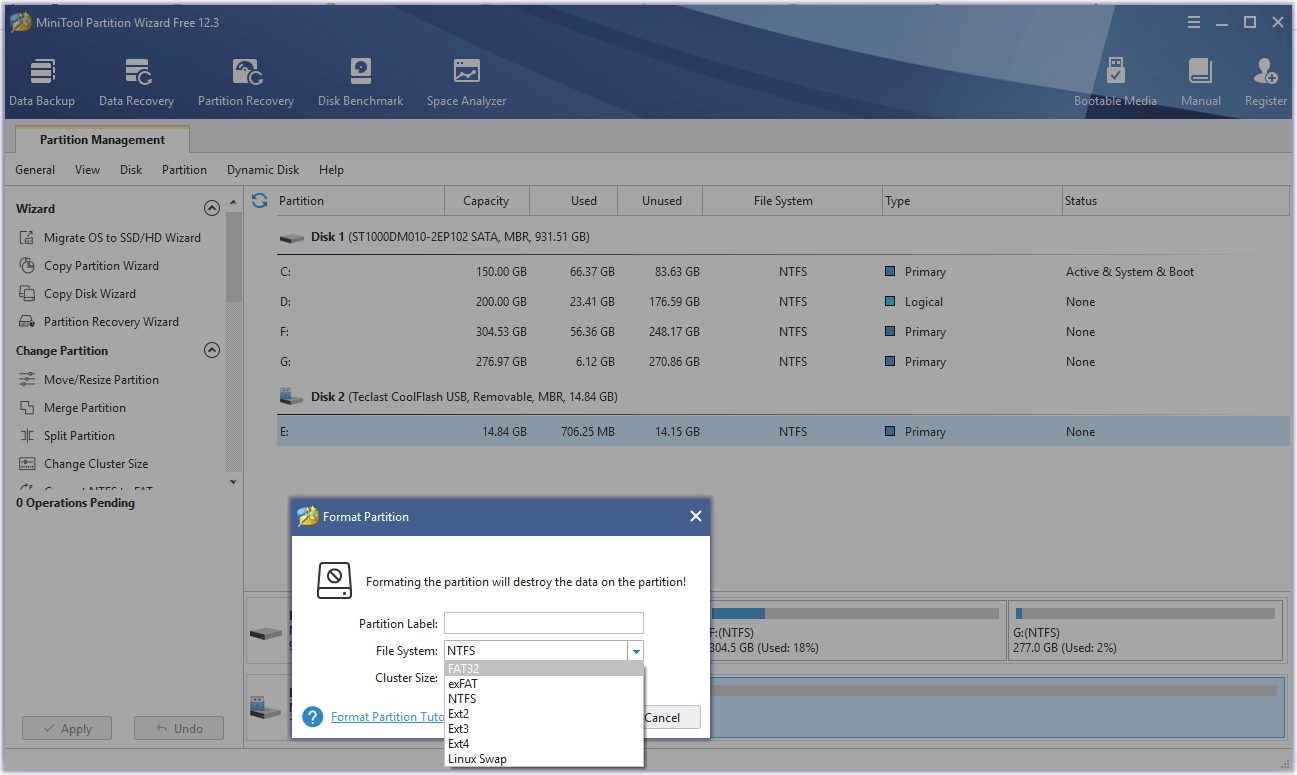Open the Help menu
This screenshot has height=775, width=1297.
[331, 170]
